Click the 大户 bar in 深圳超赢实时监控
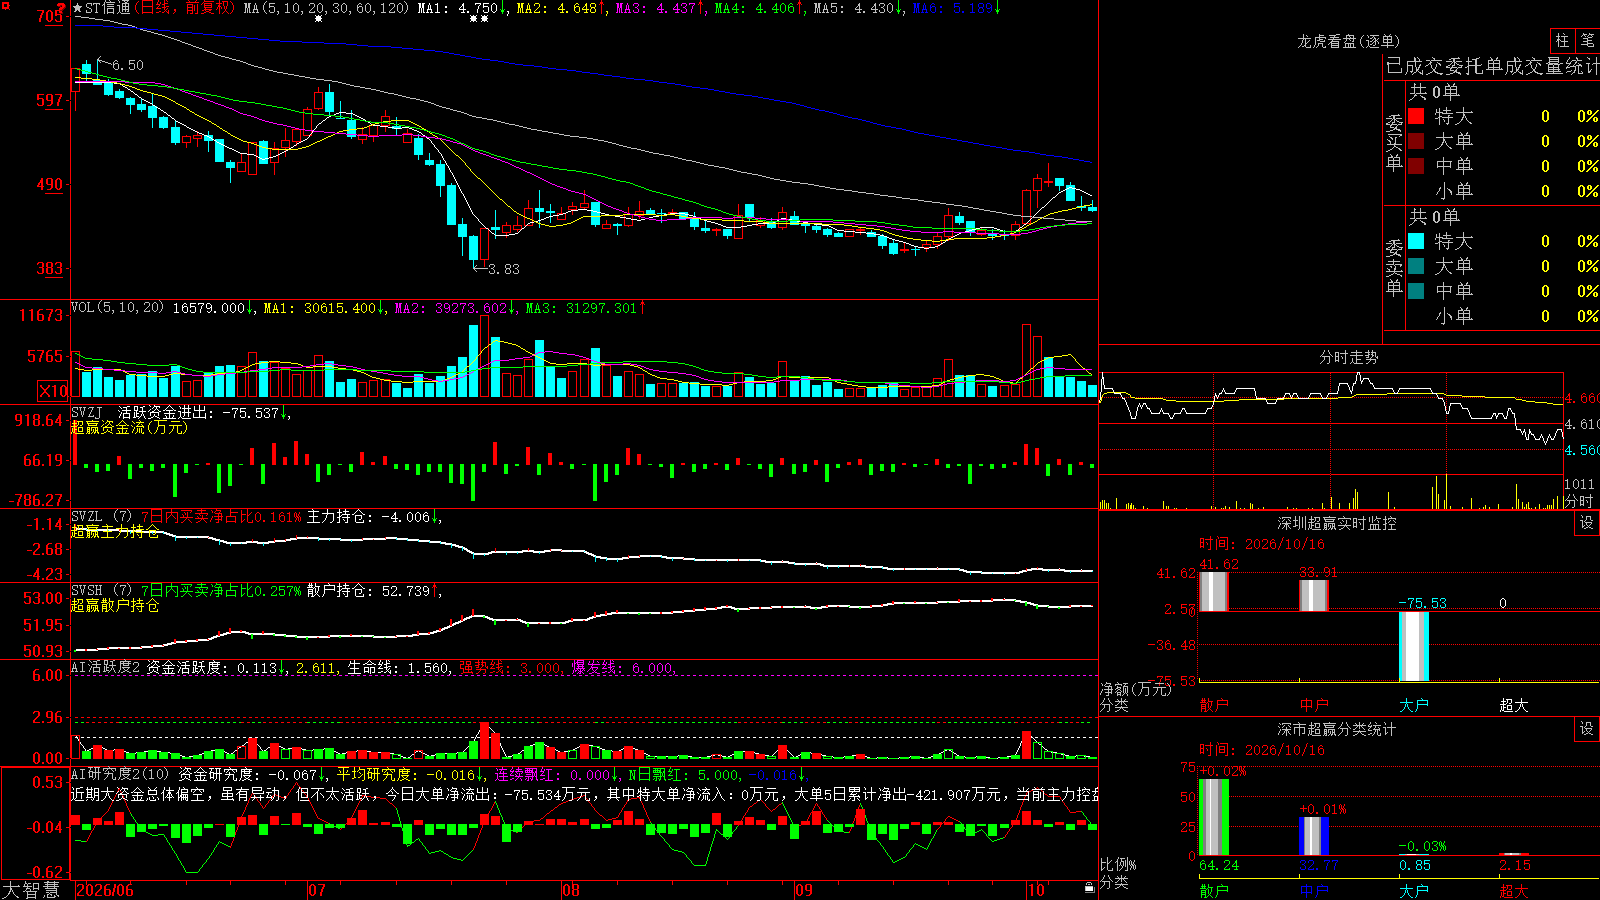Viewport: 1600px width, 900px height. coord(1414,647)
